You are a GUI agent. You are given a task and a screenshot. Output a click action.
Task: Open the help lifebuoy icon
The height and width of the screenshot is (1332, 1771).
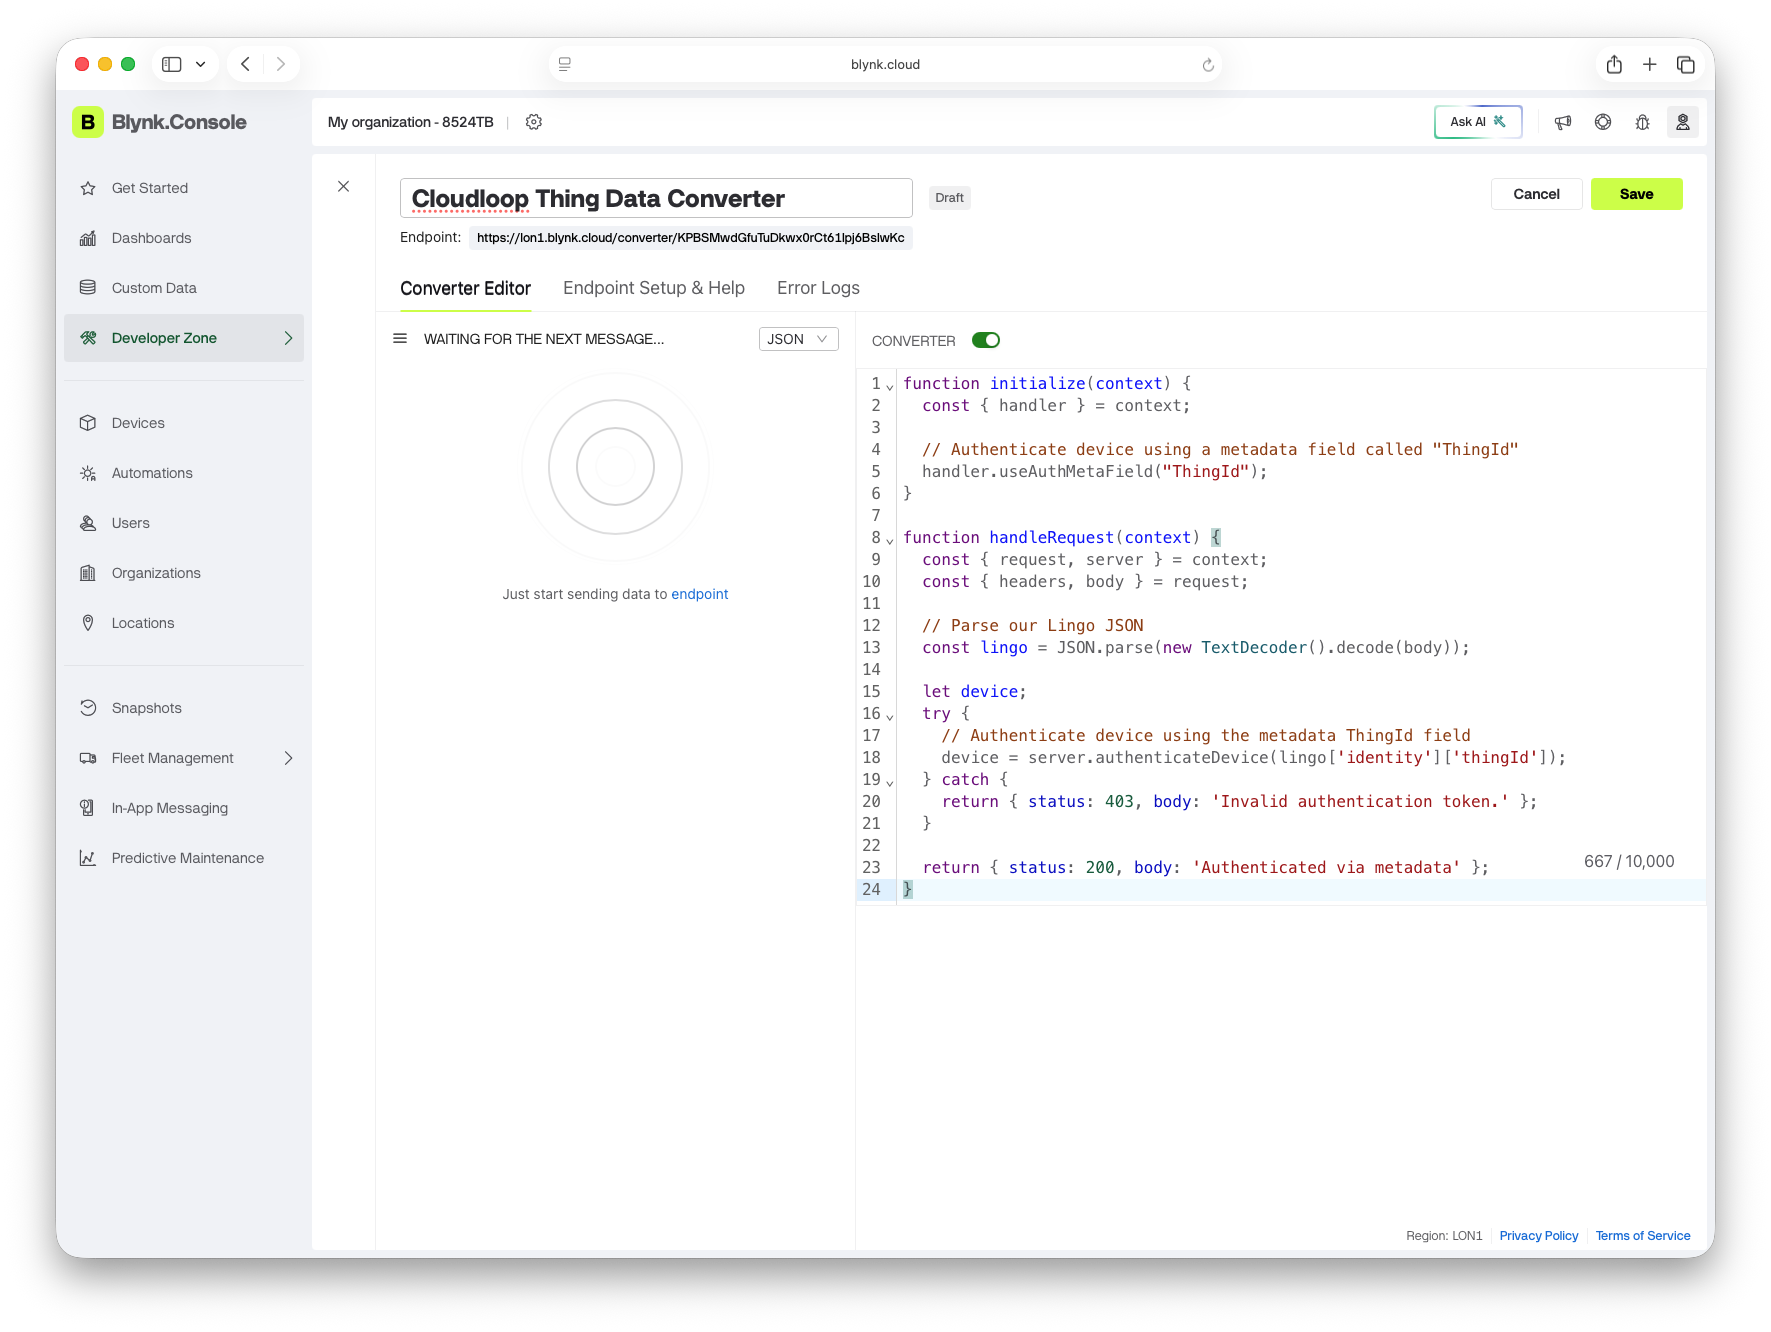click(x=1603, y=122)
